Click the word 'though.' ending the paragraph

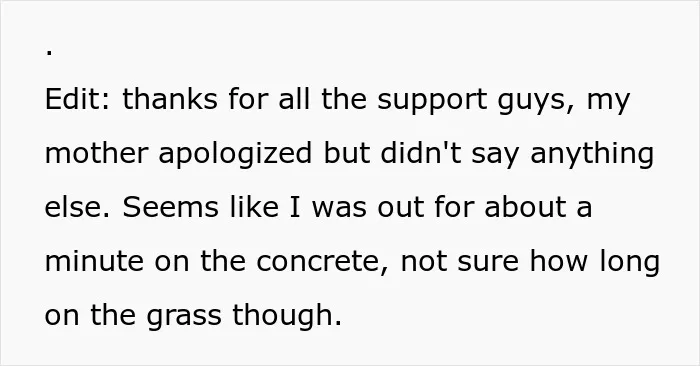click(287, 316)
